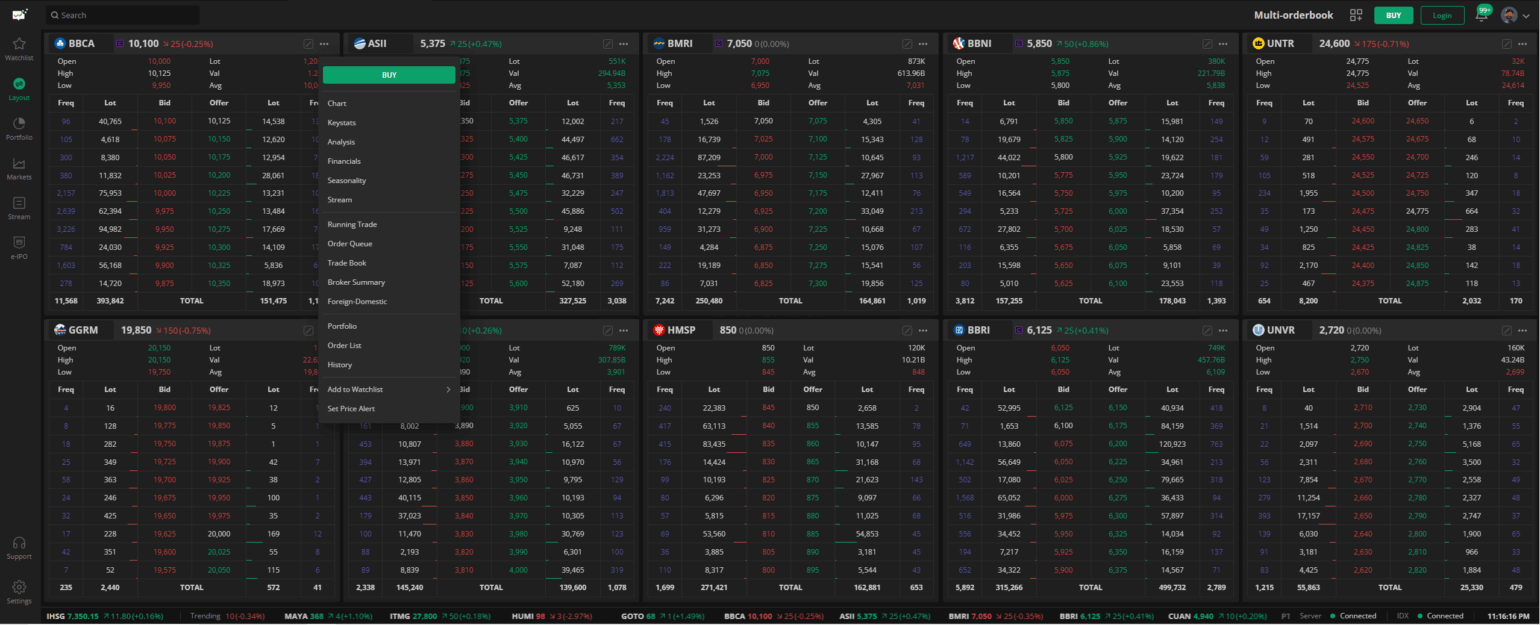
Task: Click the BUY button in the context menu
Action: (x=389, y=75)
